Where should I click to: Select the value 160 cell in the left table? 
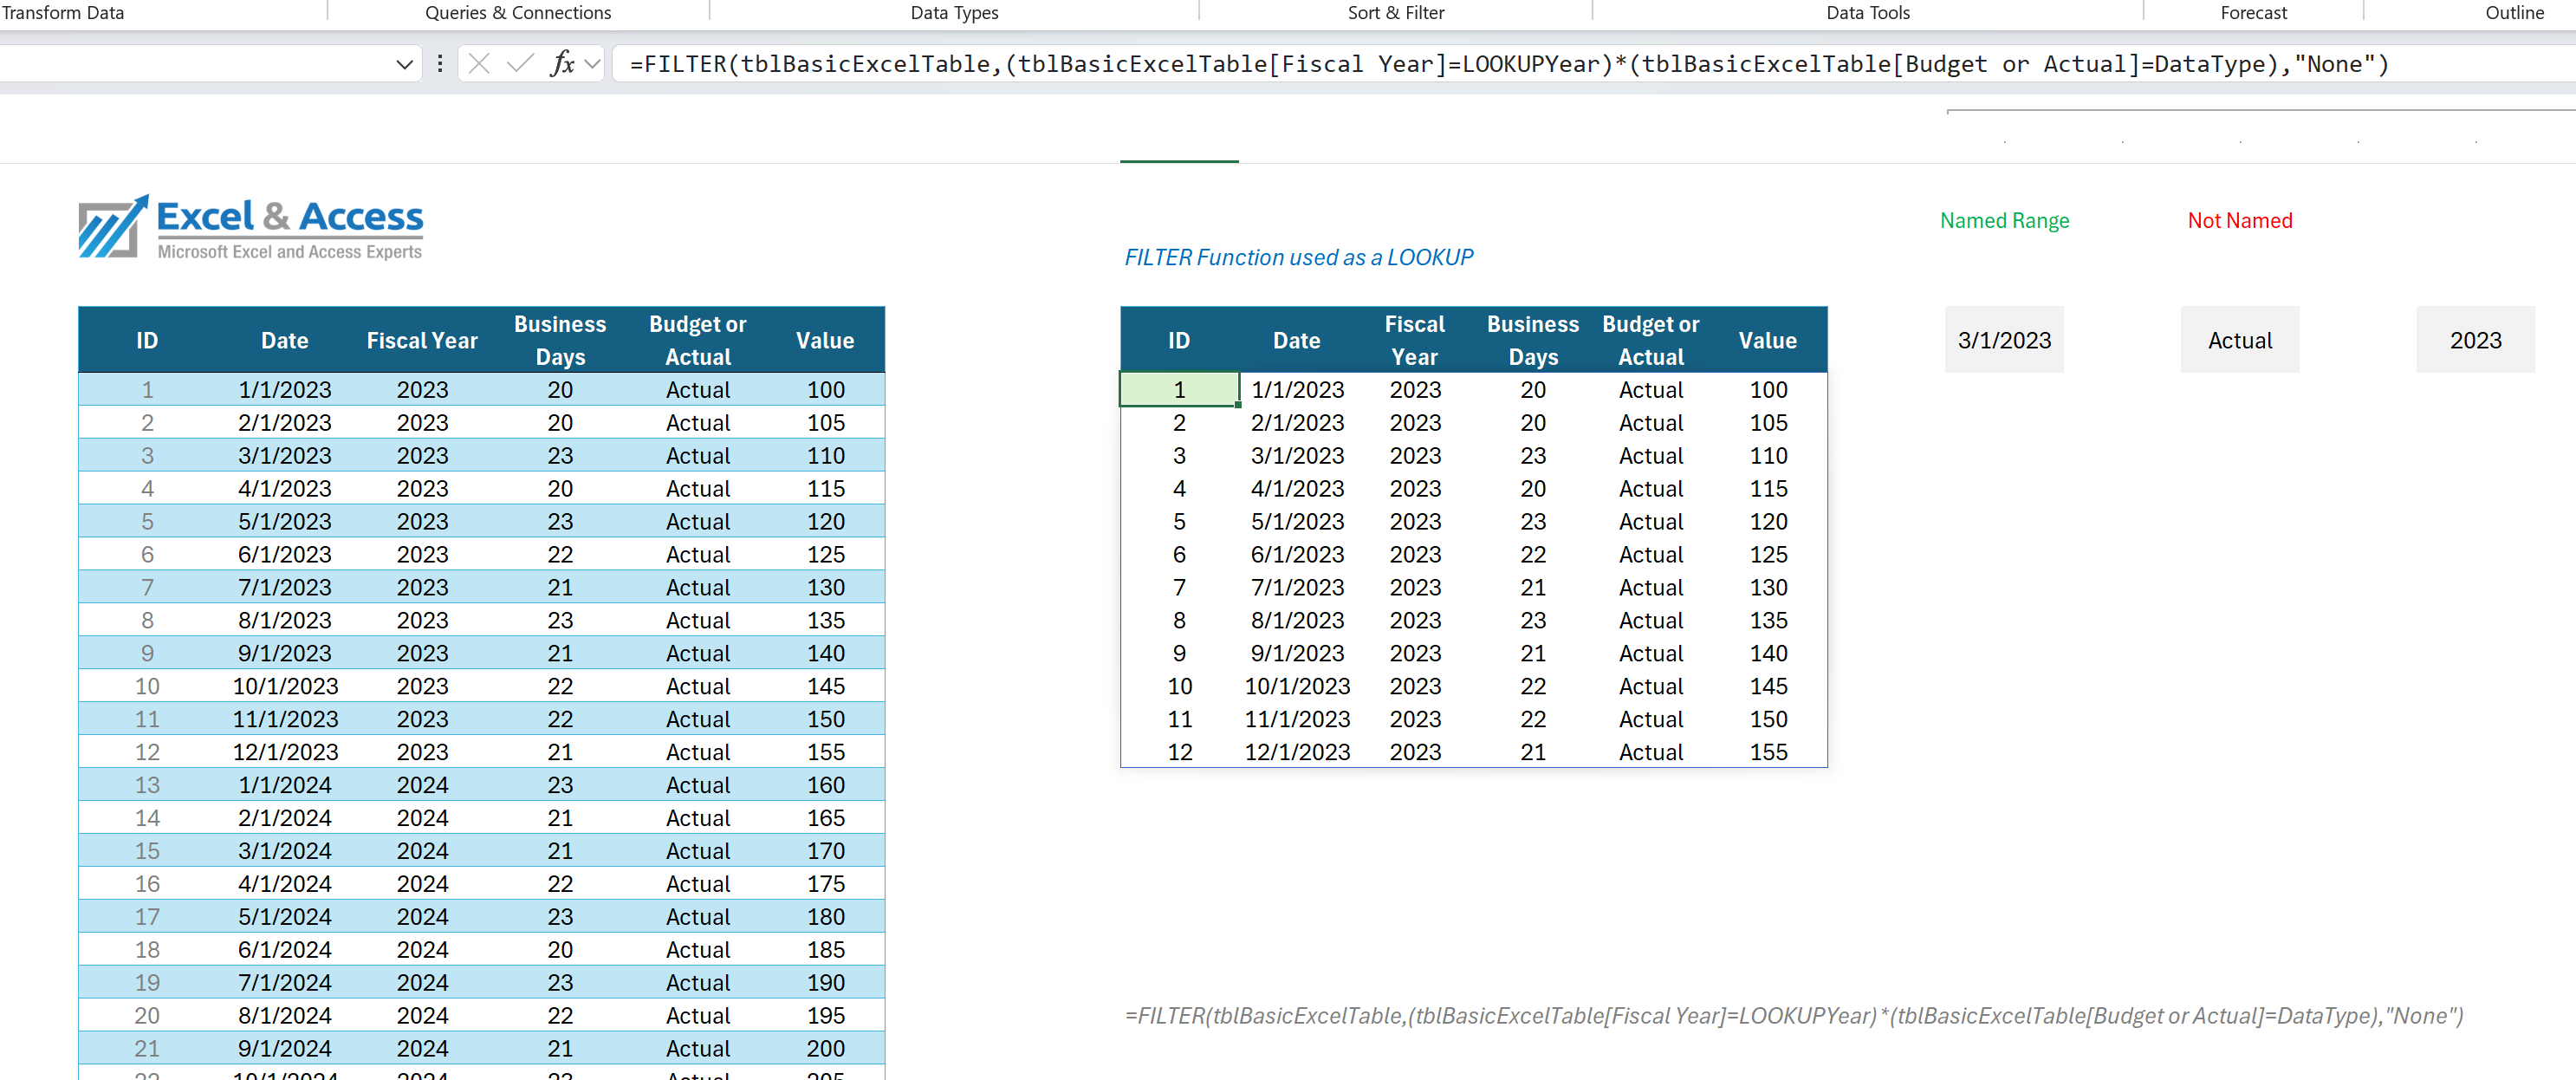825,785
